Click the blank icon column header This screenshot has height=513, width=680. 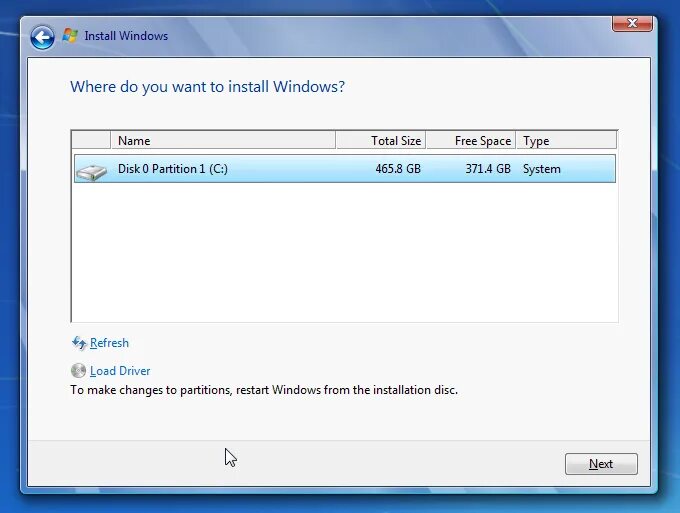point(91,141)
